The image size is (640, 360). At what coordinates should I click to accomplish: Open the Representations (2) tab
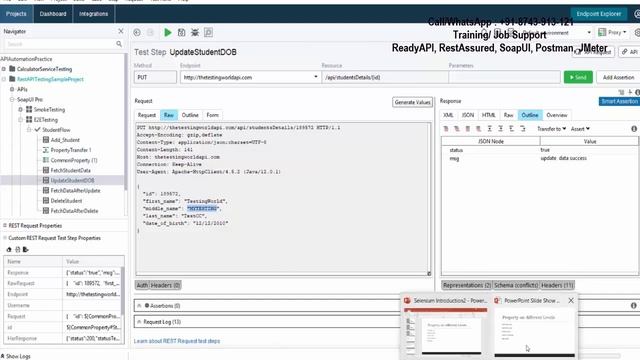(467, 285)
